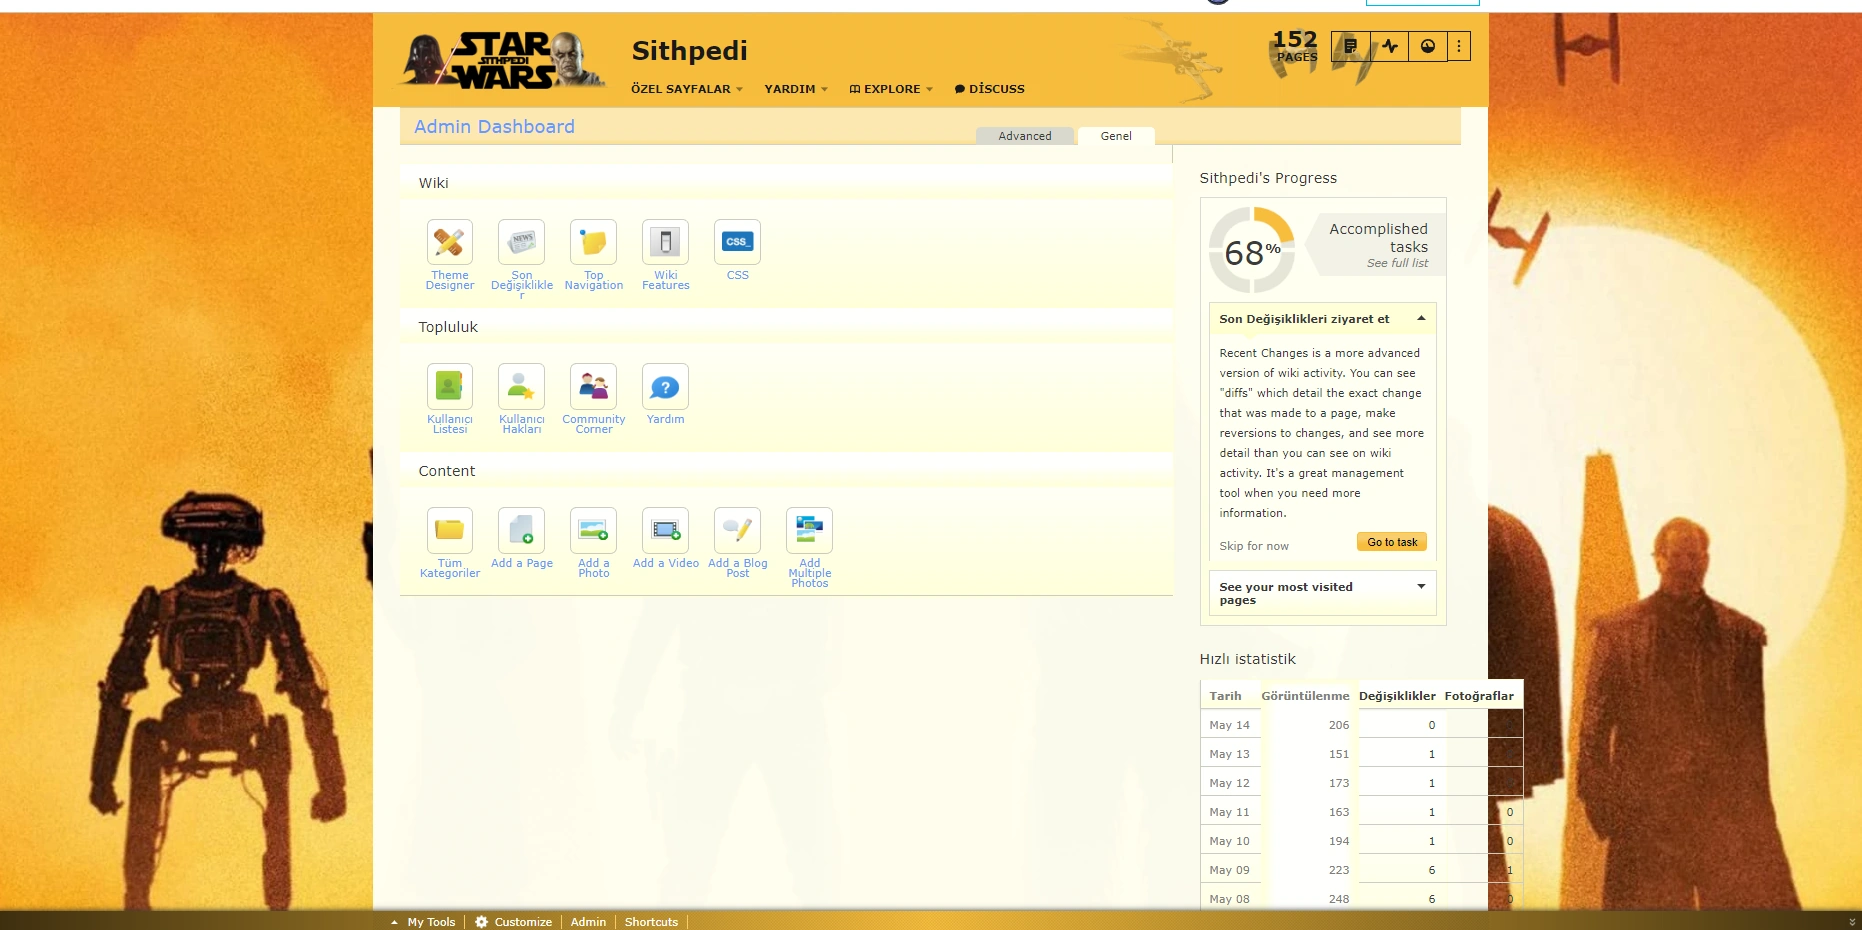Viewport: 1862px width, 930px height.
Task: Click the Accomplished tasks label
Action: pyautogui.click(x=1378, y=238)
